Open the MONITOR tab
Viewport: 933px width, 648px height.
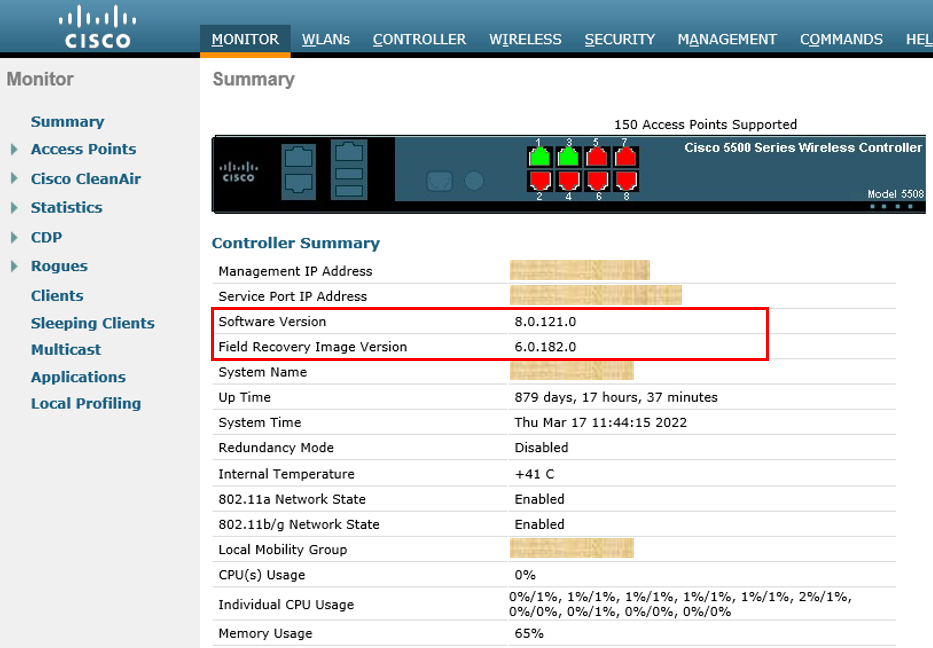245,39
